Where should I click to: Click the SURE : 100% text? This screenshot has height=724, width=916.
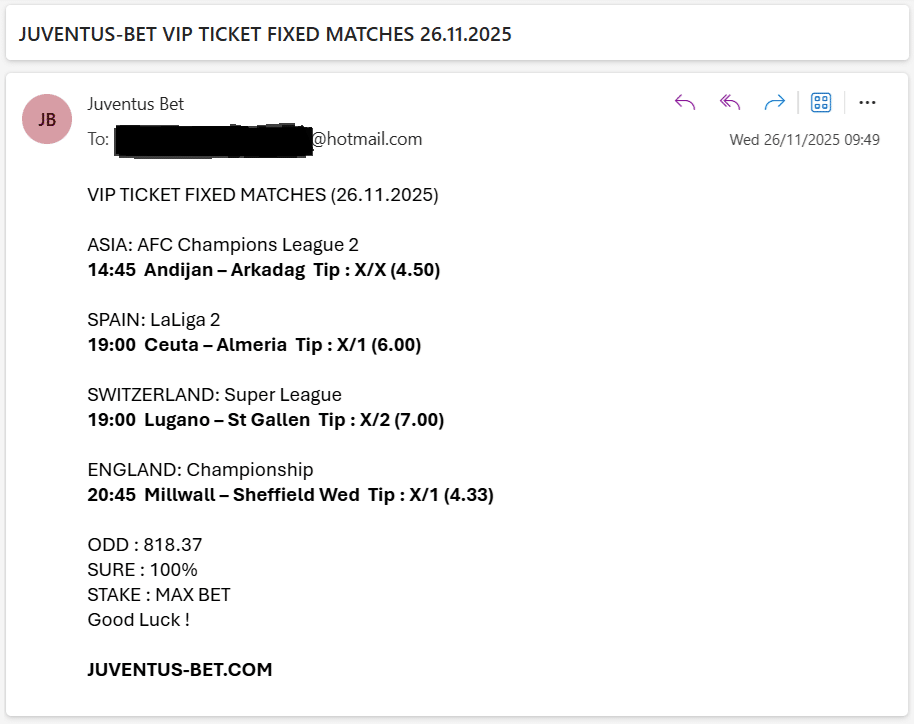point(141,569)
